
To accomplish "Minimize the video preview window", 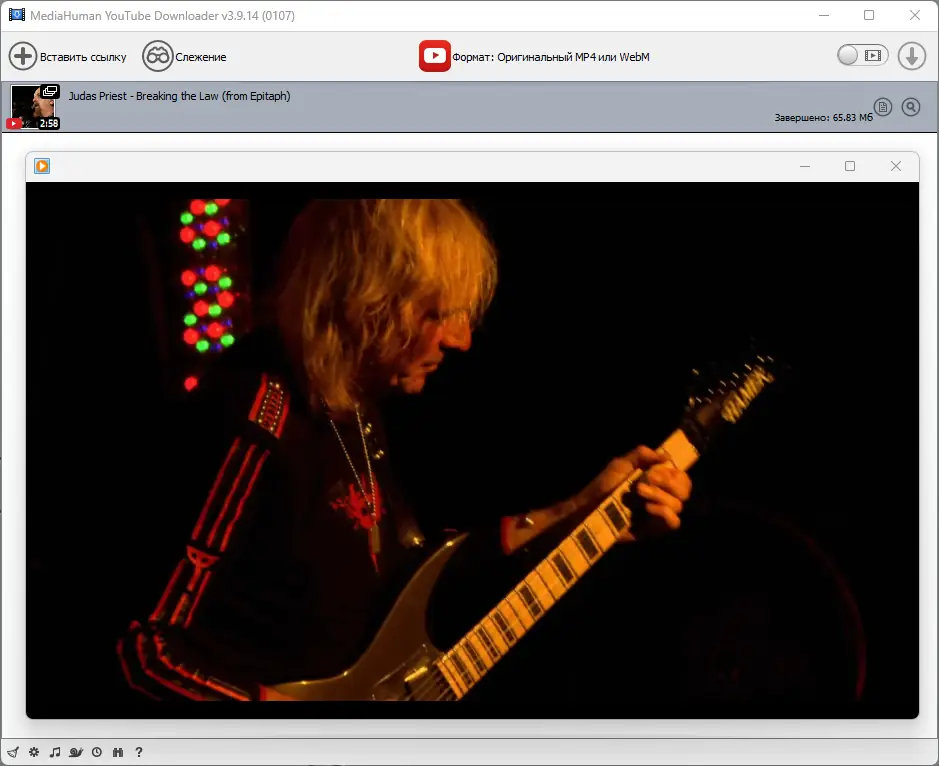I will (x=805, y=166).
